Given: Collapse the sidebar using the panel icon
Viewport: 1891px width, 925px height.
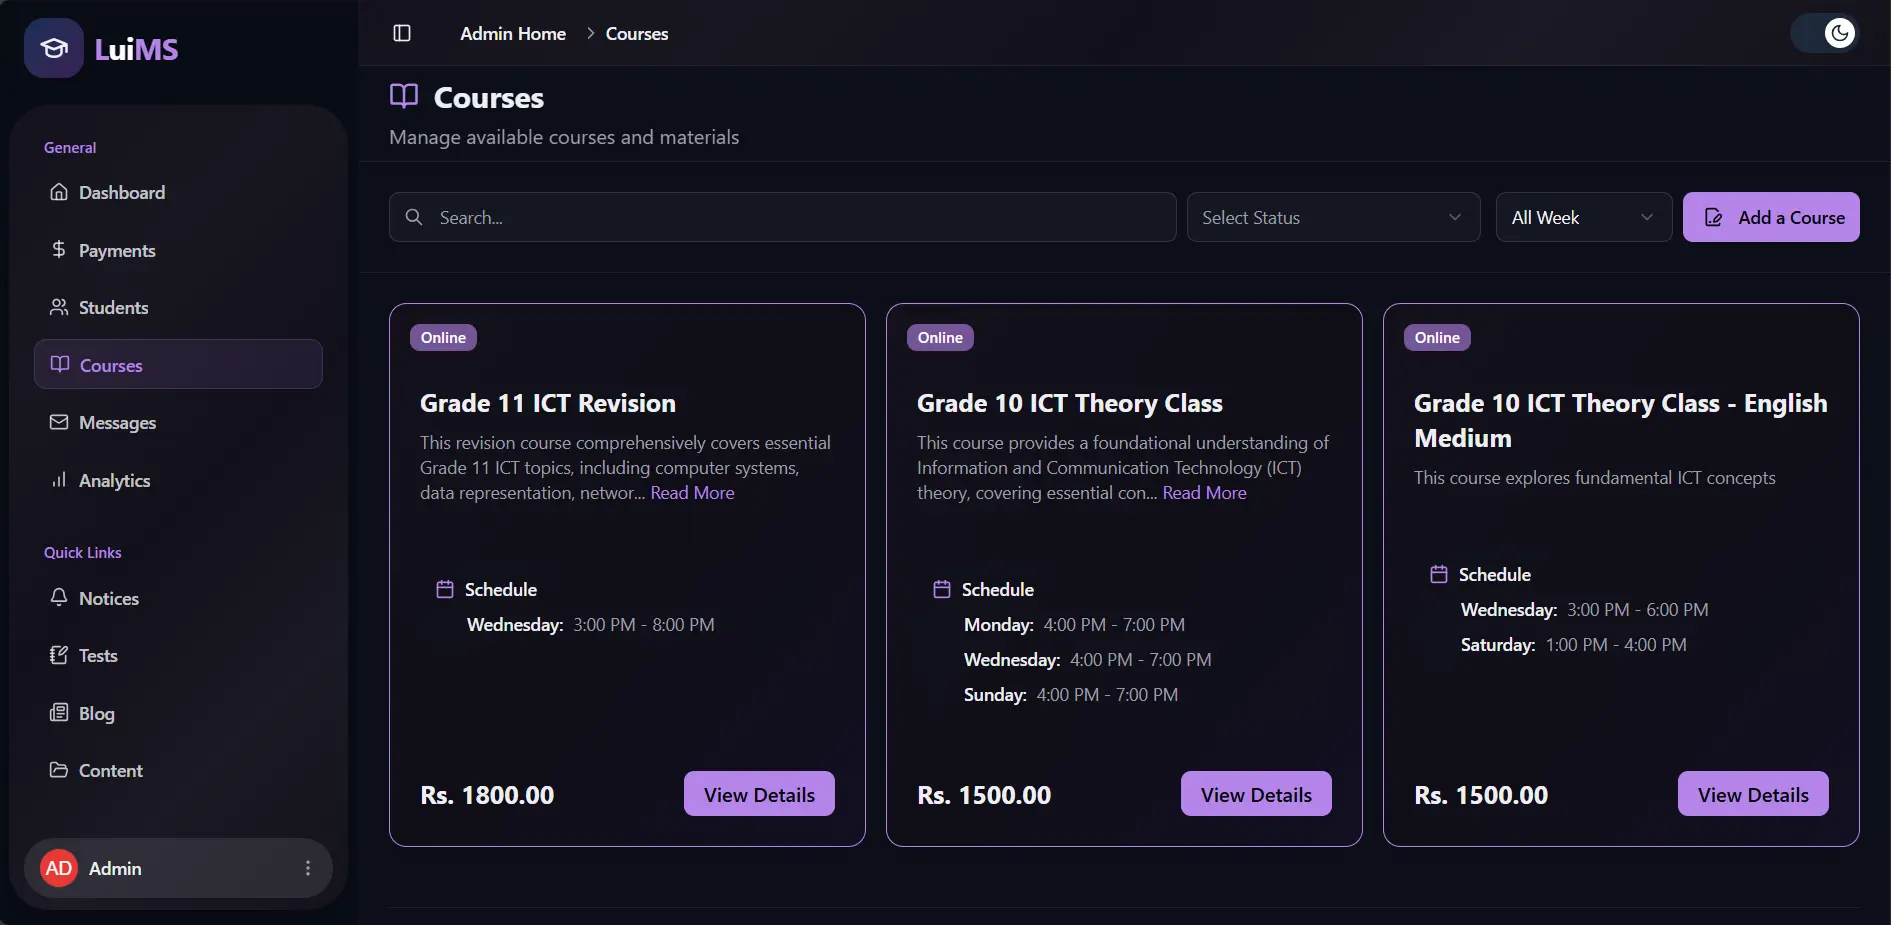Looking at the screenshot, I should 402,33.
